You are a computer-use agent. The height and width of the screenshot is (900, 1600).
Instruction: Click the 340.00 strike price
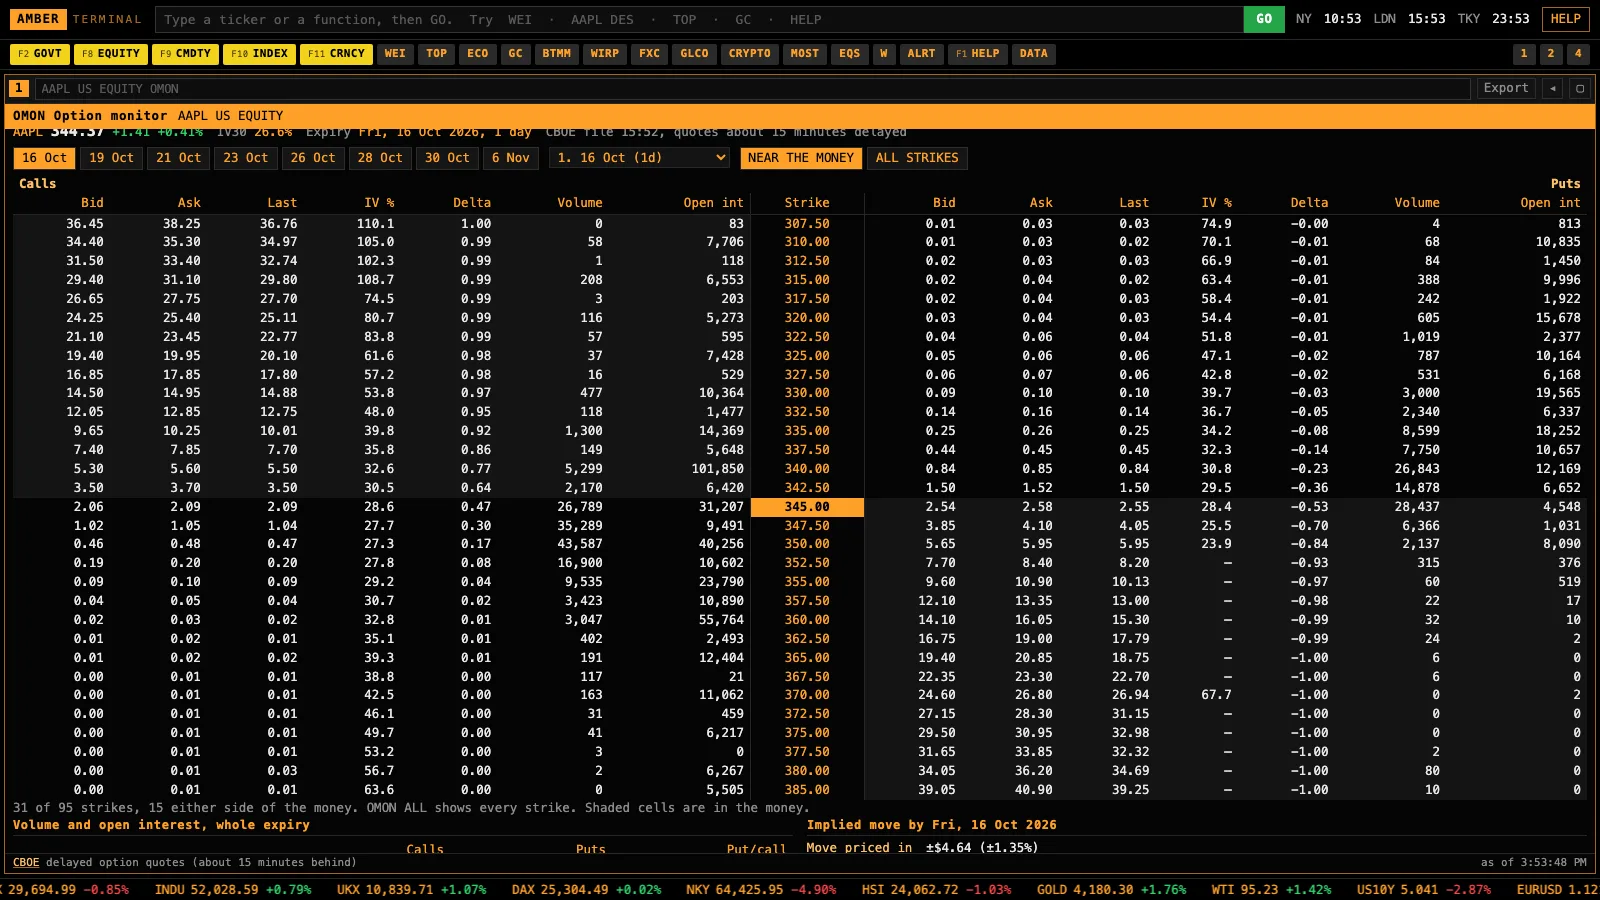pos(807,469)
